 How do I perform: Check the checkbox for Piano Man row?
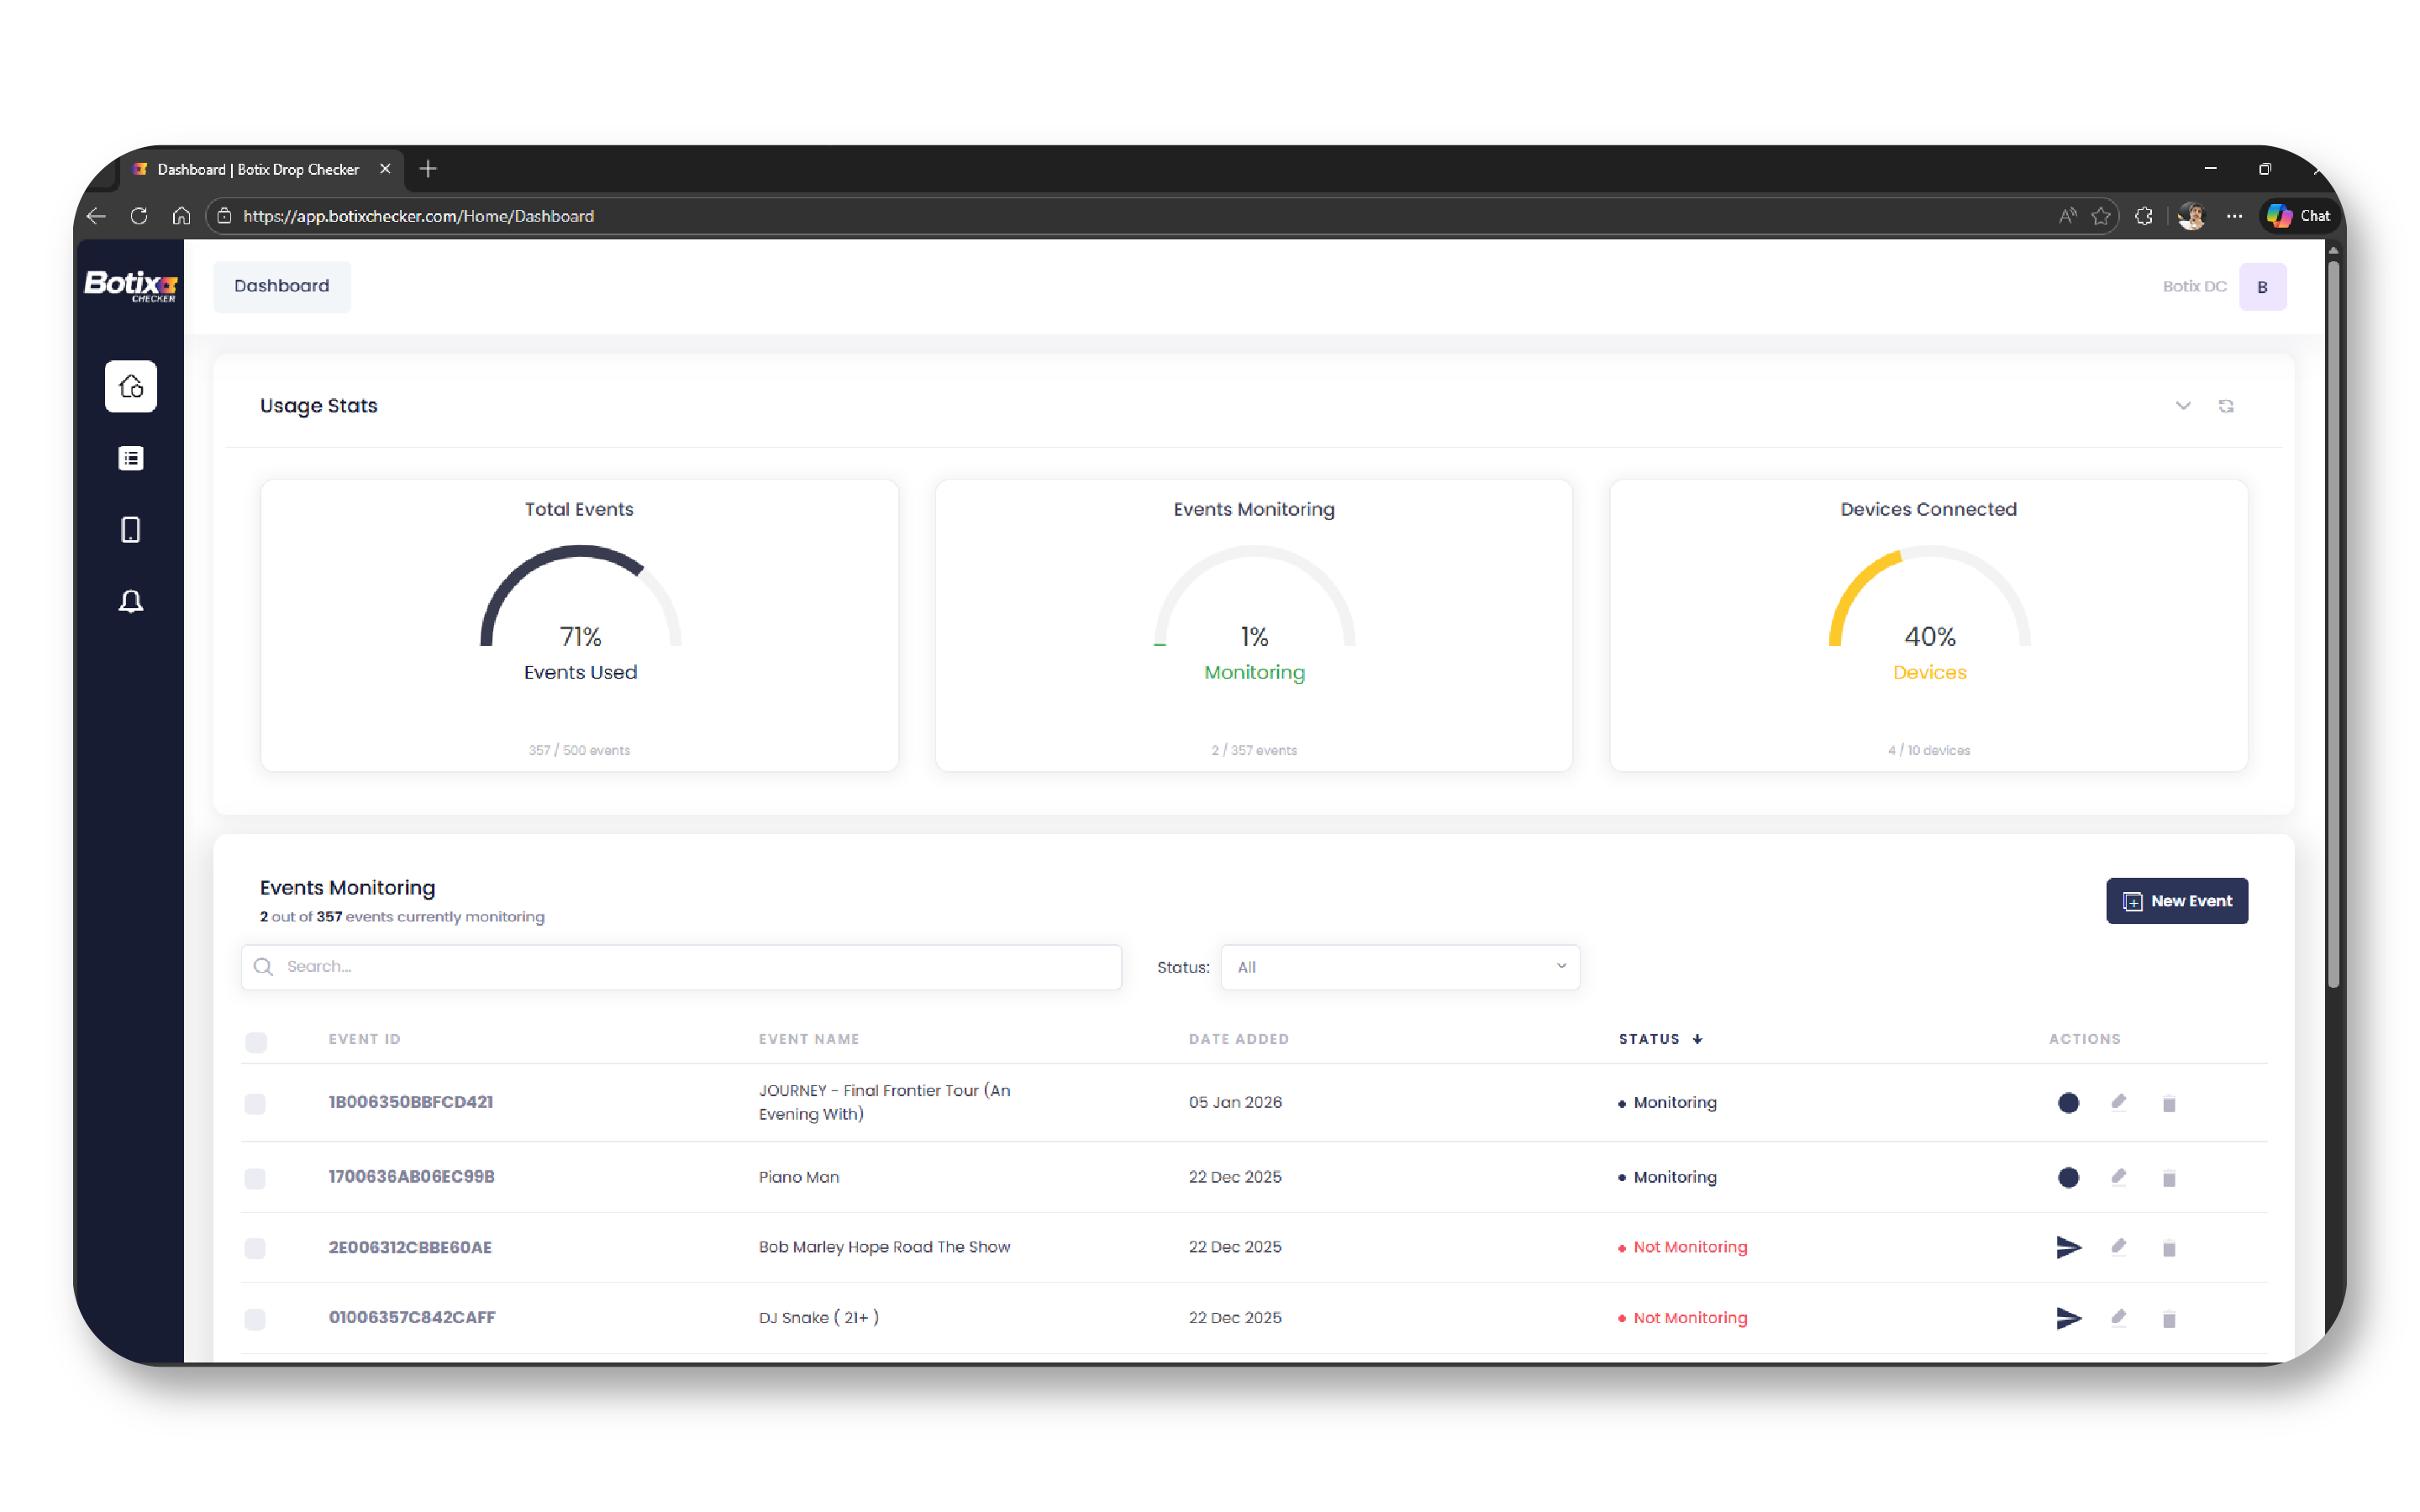click(x=256, y=1178)
